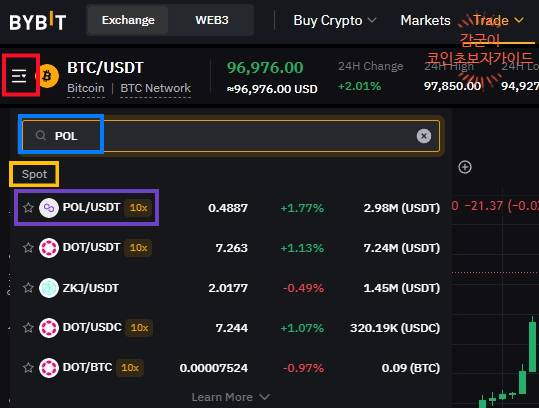This screenshot has width=539, height=408.
Task: Click the DOT/USDT coin logo
Action: (49, 247)
